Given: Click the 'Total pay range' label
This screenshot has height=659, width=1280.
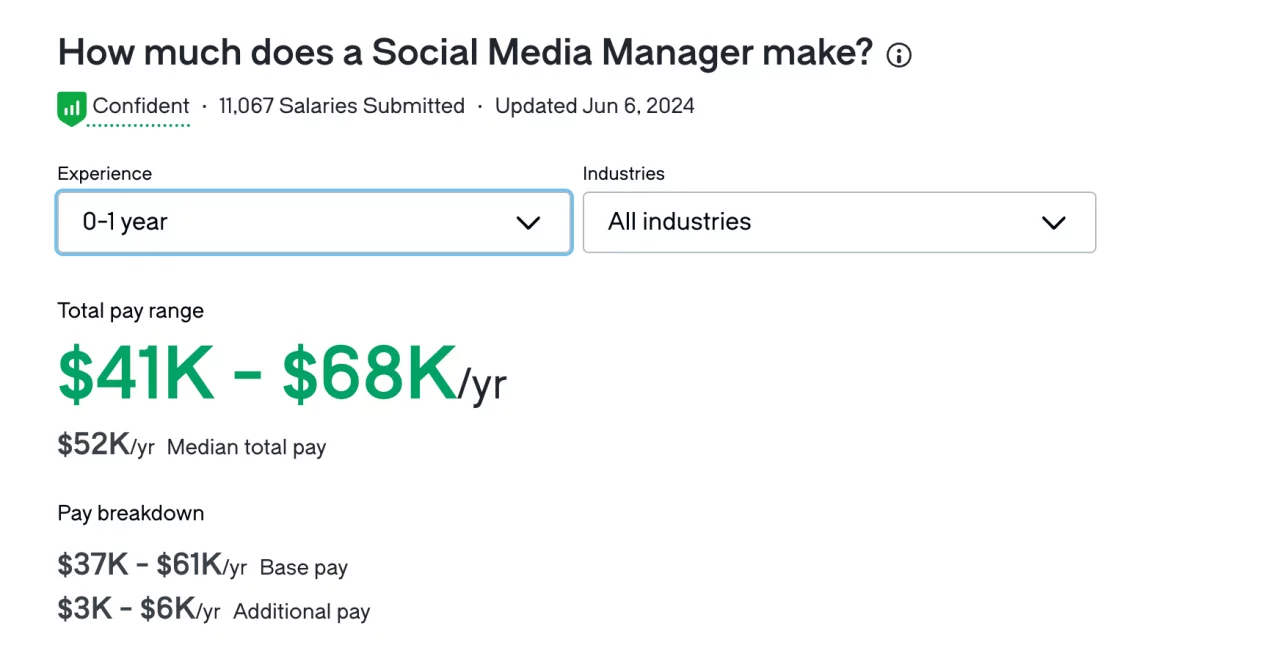Looking at the screenshot, I should coord(130,311).
